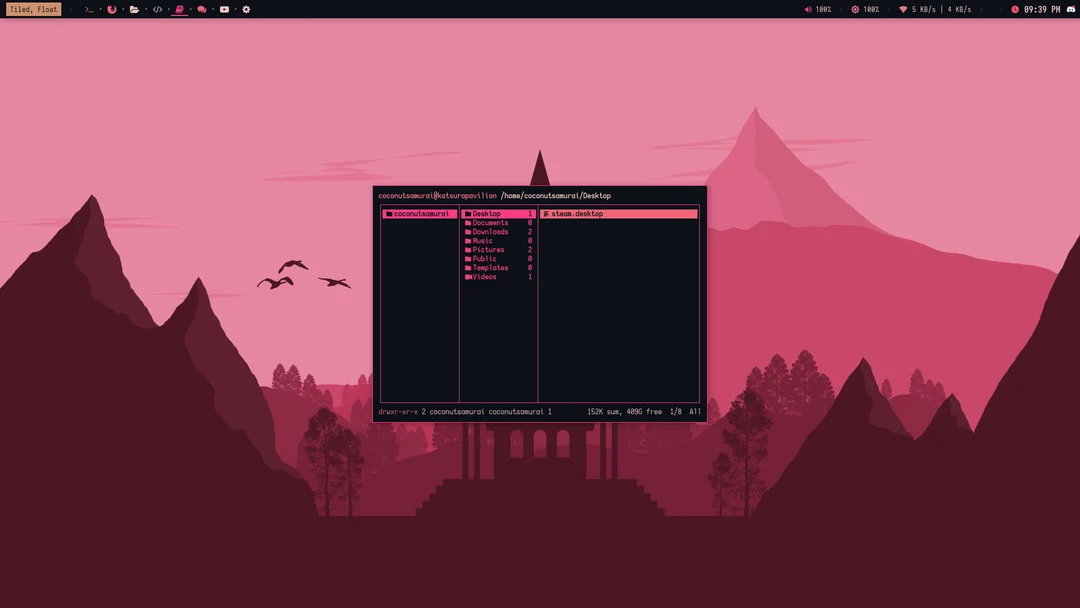Viewport: 1080px width, 608px height.
Task: Click the Discord icon at the top right
Action: coord(1070,9)
